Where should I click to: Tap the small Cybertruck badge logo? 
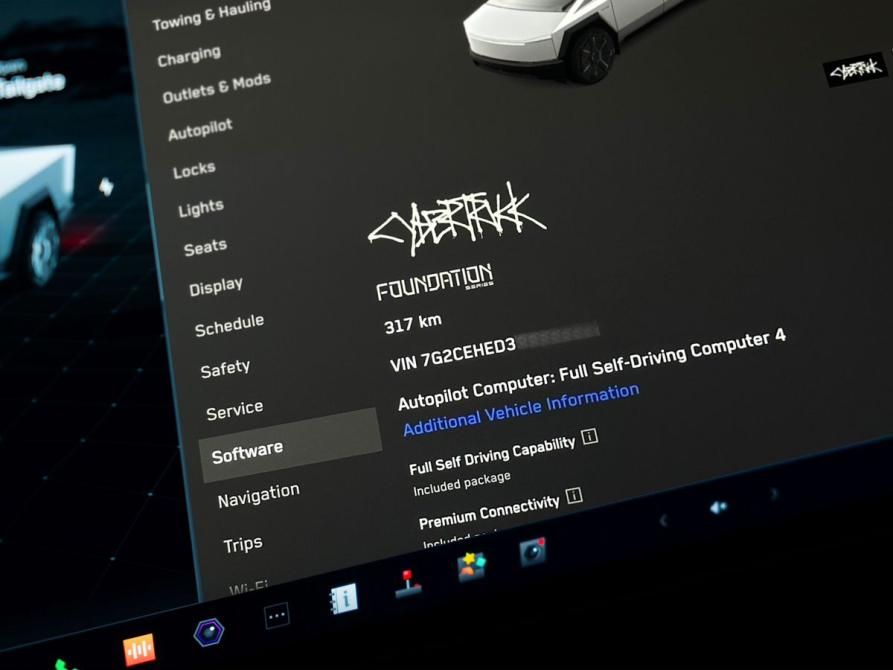854,69
